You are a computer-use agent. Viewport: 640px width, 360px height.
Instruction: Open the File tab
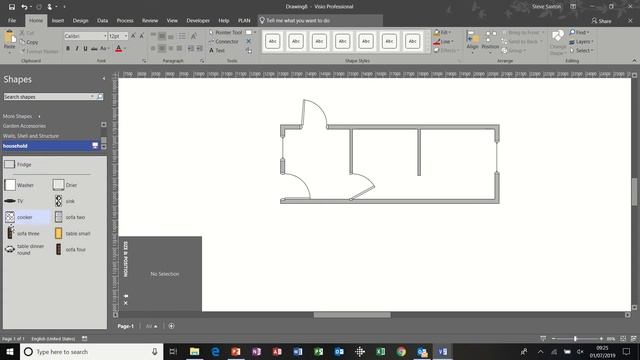(x=12, y=20)
